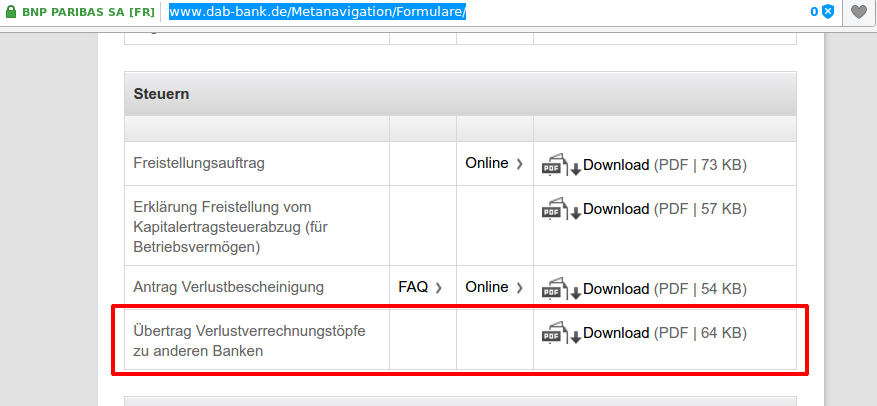The image size is (877, 406).
Task: Open the blue shield tracker-blocker icon
Action: tap(827, 12)
